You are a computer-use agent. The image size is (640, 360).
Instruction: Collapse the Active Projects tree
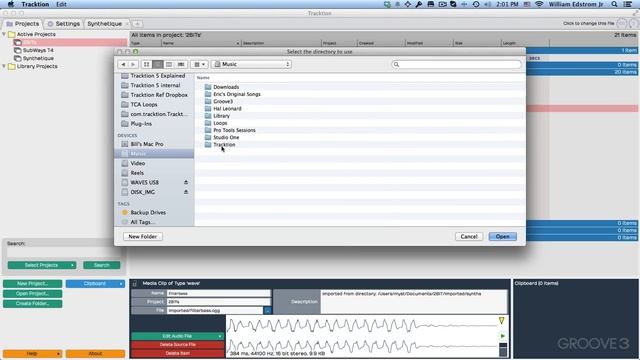tap(4, 34)
